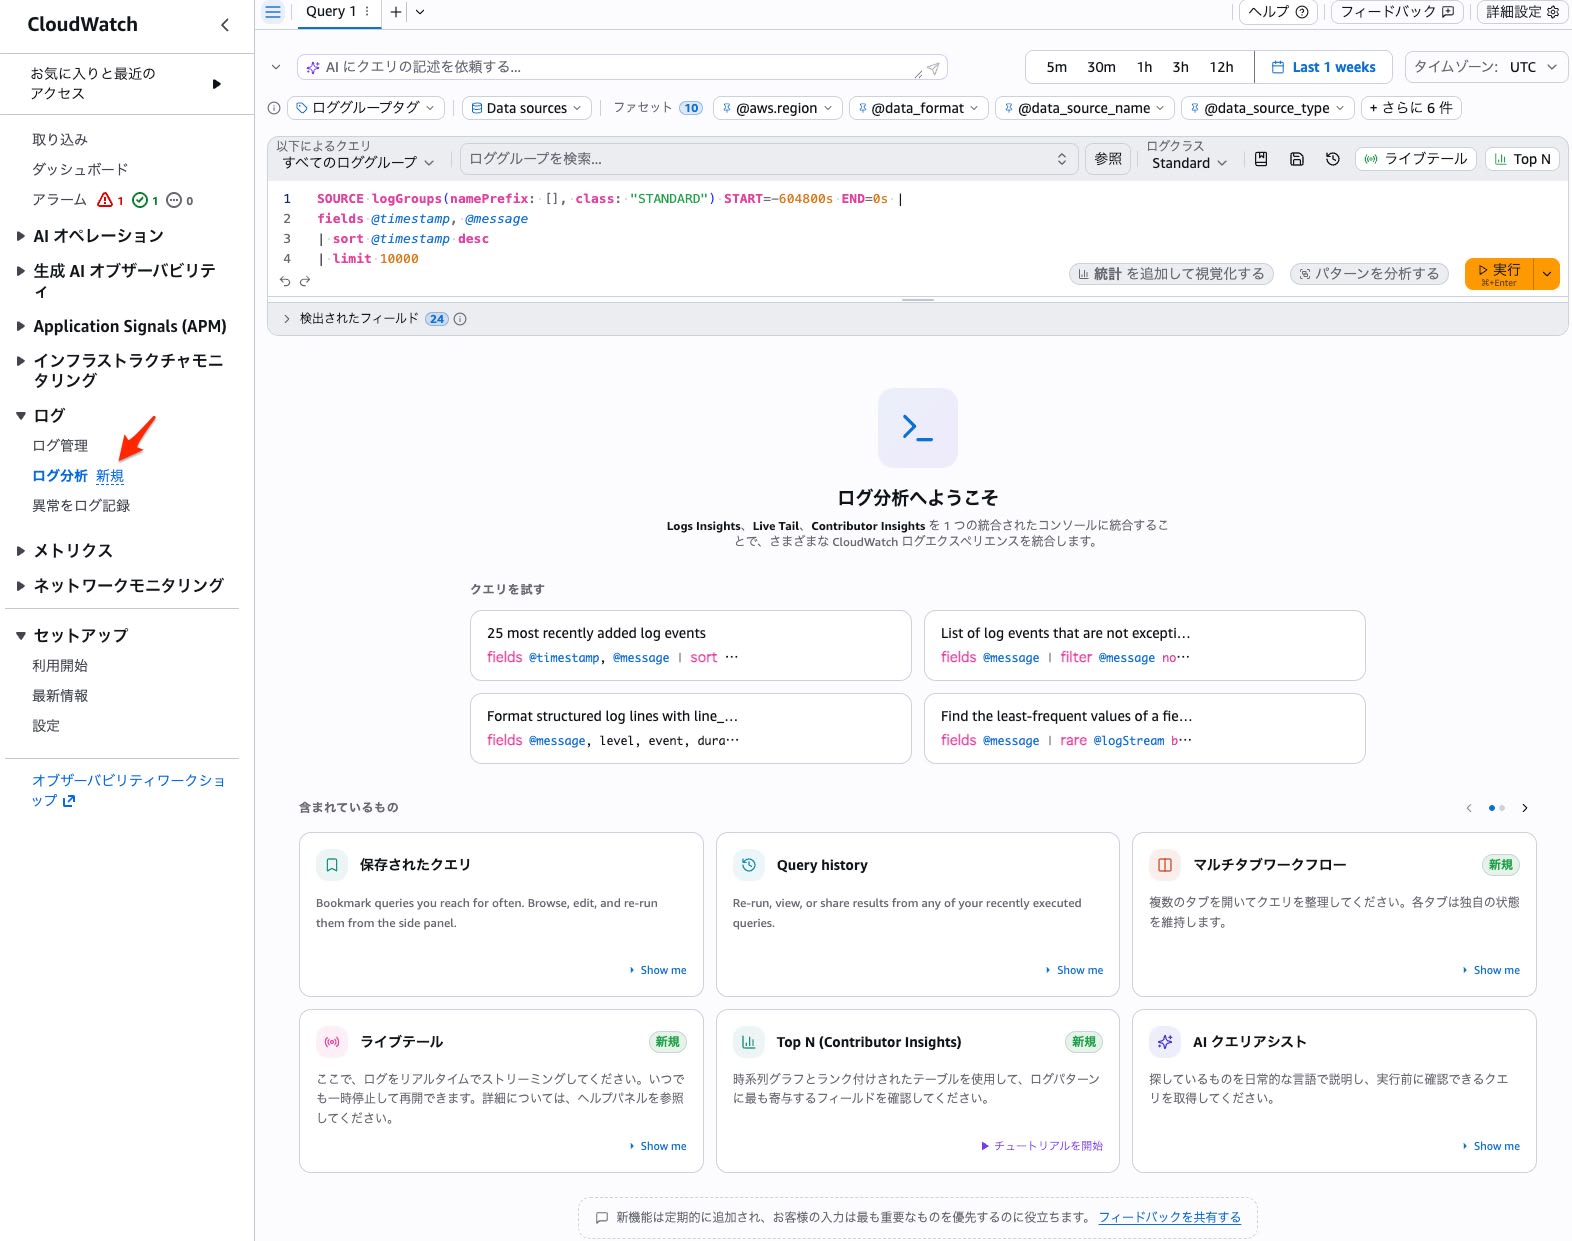Open the タイムゾーン UTC dropdown

1486,67
